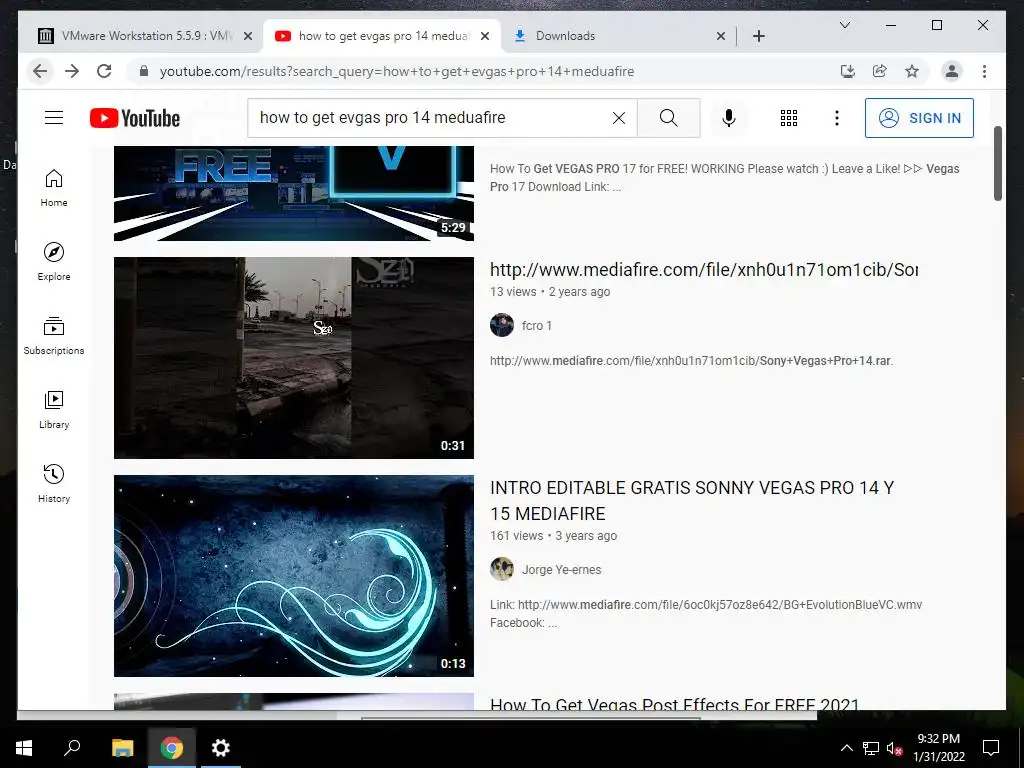
Task: Open How To Get Vegas Post Effects title
Action: [675, 703]
